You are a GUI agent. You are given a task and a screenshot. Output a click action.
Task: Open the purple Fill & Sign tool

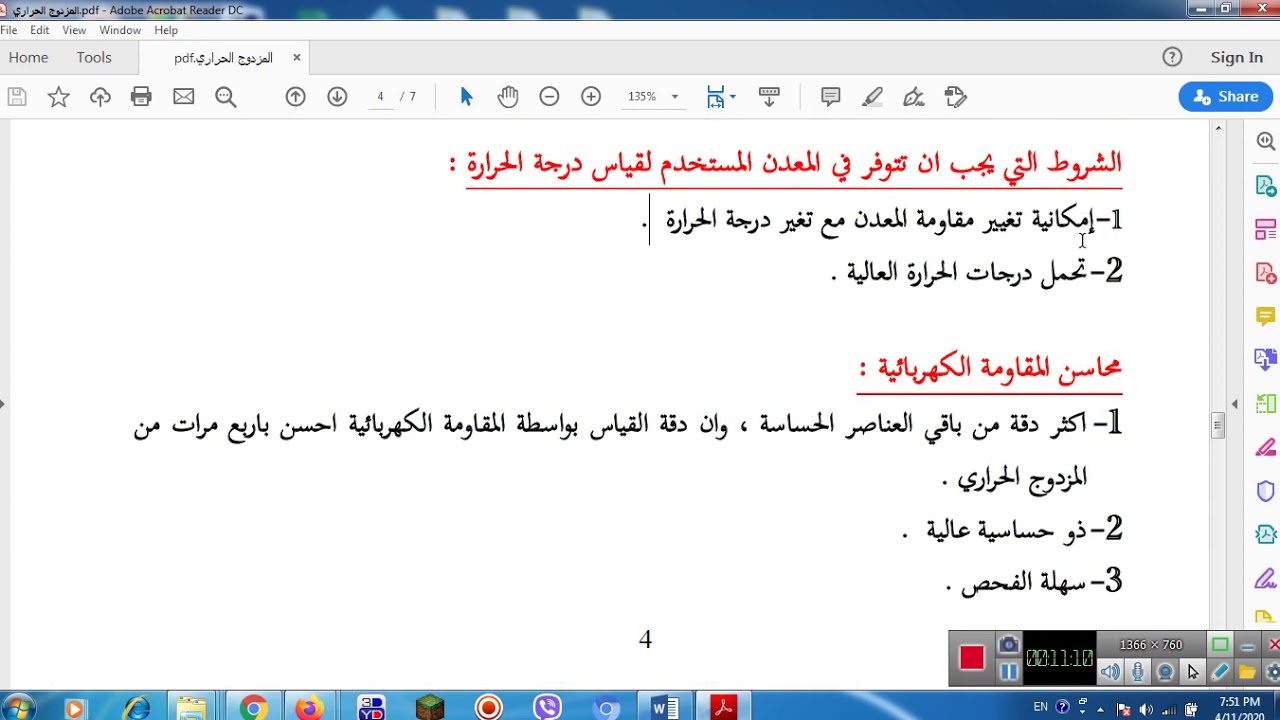1265,578
